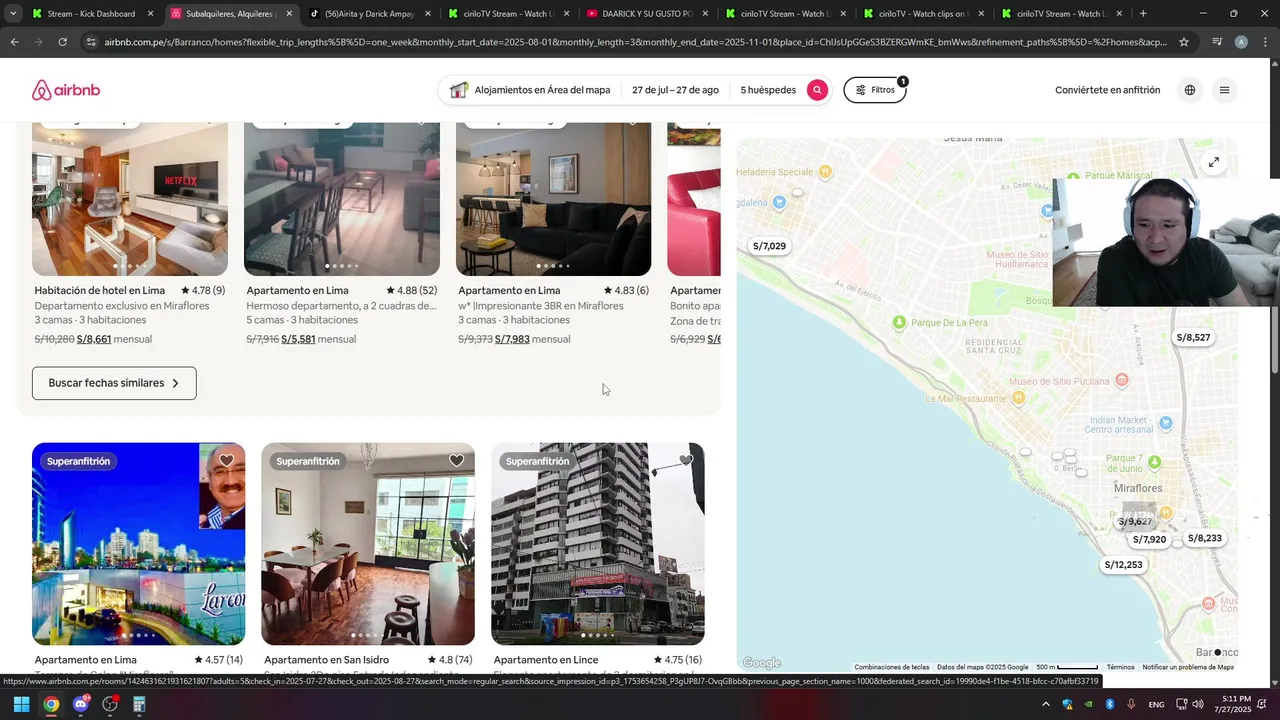Switch to ciriloTV - Watch clips tab

click(x=923, y=14)
